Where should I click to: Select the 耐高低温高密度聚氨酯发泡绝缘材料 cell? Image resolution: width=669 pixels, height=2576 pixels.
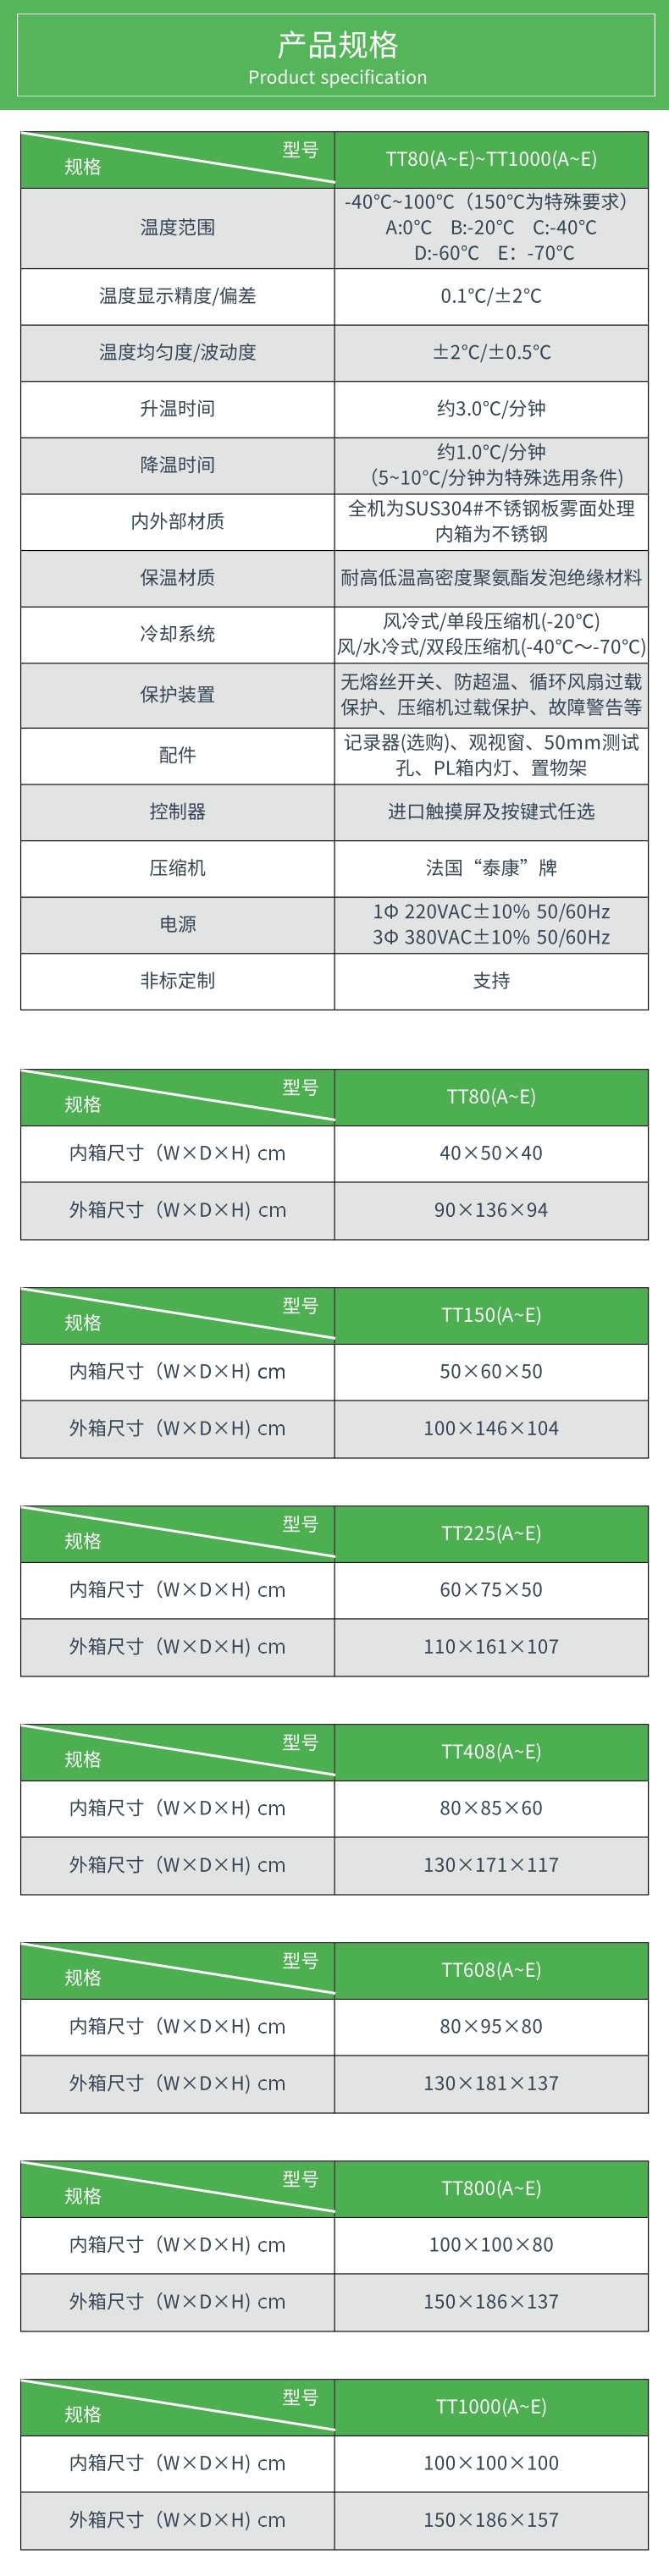[x=491, y=577]
